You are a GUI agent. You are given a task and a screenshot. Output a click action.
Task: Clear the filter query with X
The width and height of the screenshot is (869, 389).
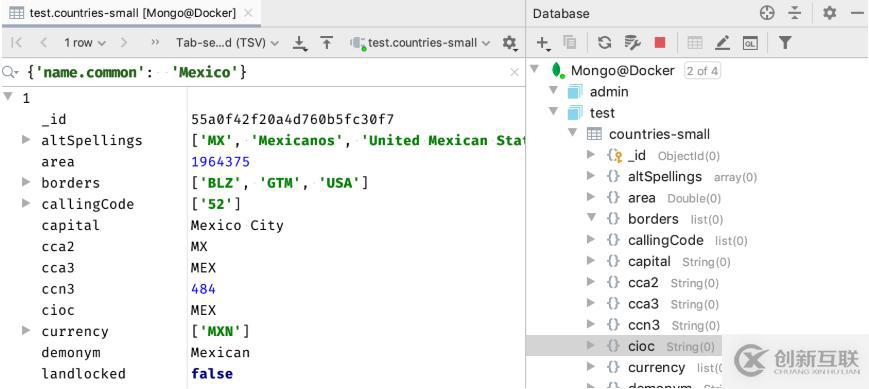point(514,72)
